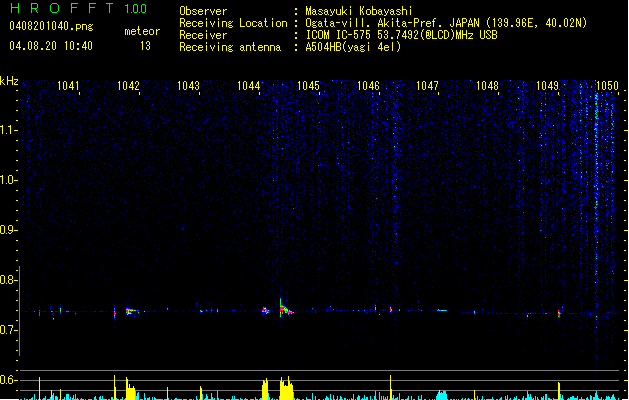Click the 1047 time axis label

click(x=427, y=86)
